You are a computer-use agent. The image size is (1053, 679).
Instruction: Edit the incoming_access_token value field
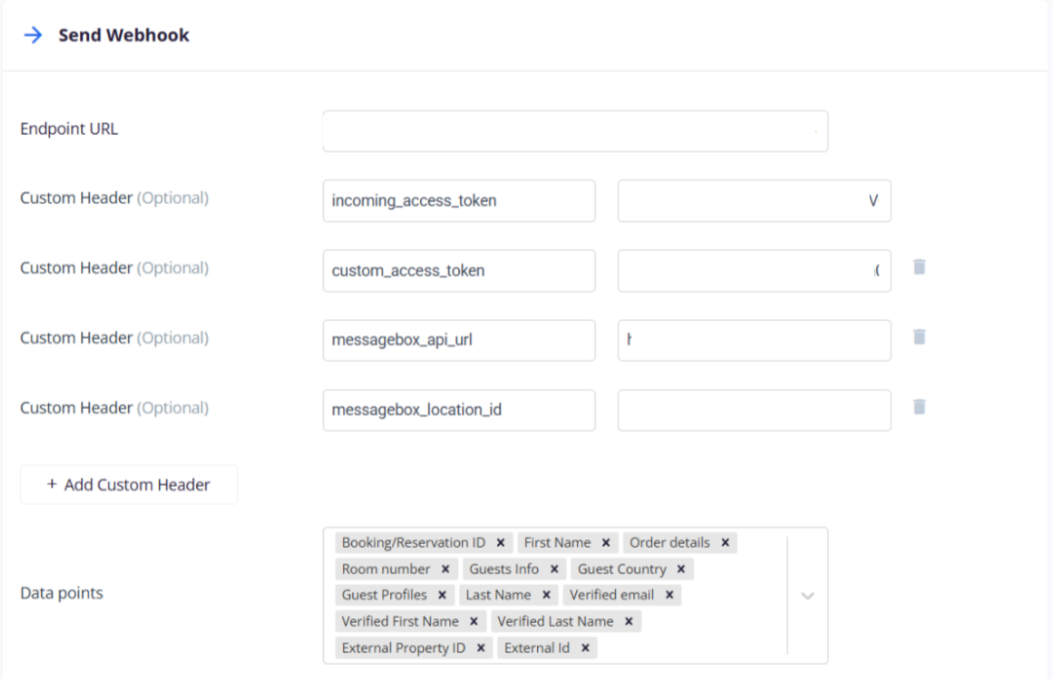pos(755,201)
